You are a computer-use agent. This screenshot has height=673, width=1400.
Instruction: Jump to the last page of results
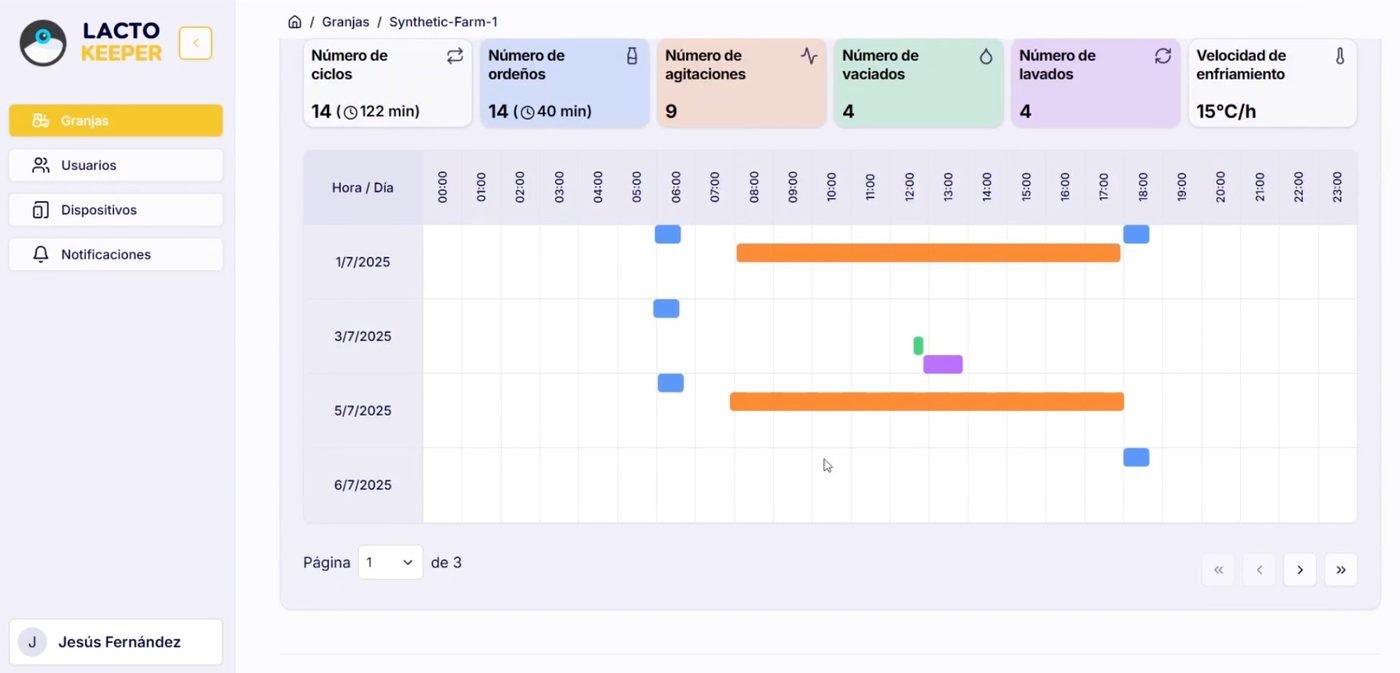1340,569
